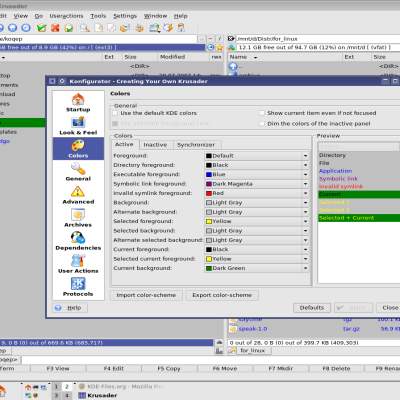
Task: Click the home toolbar icon in Krusader
Action: coord(13,28)
